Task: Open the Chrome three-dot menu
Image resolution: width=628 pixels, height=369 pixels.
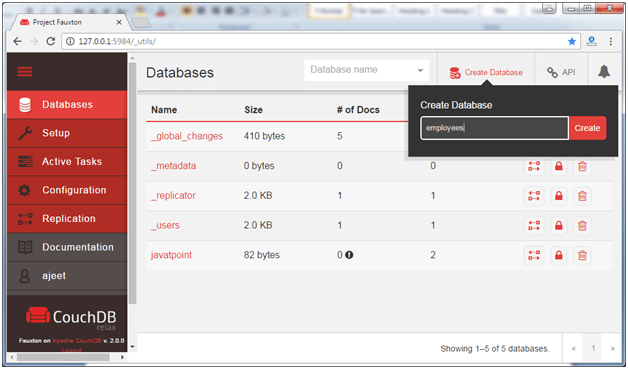Action: tap(610, 41)
